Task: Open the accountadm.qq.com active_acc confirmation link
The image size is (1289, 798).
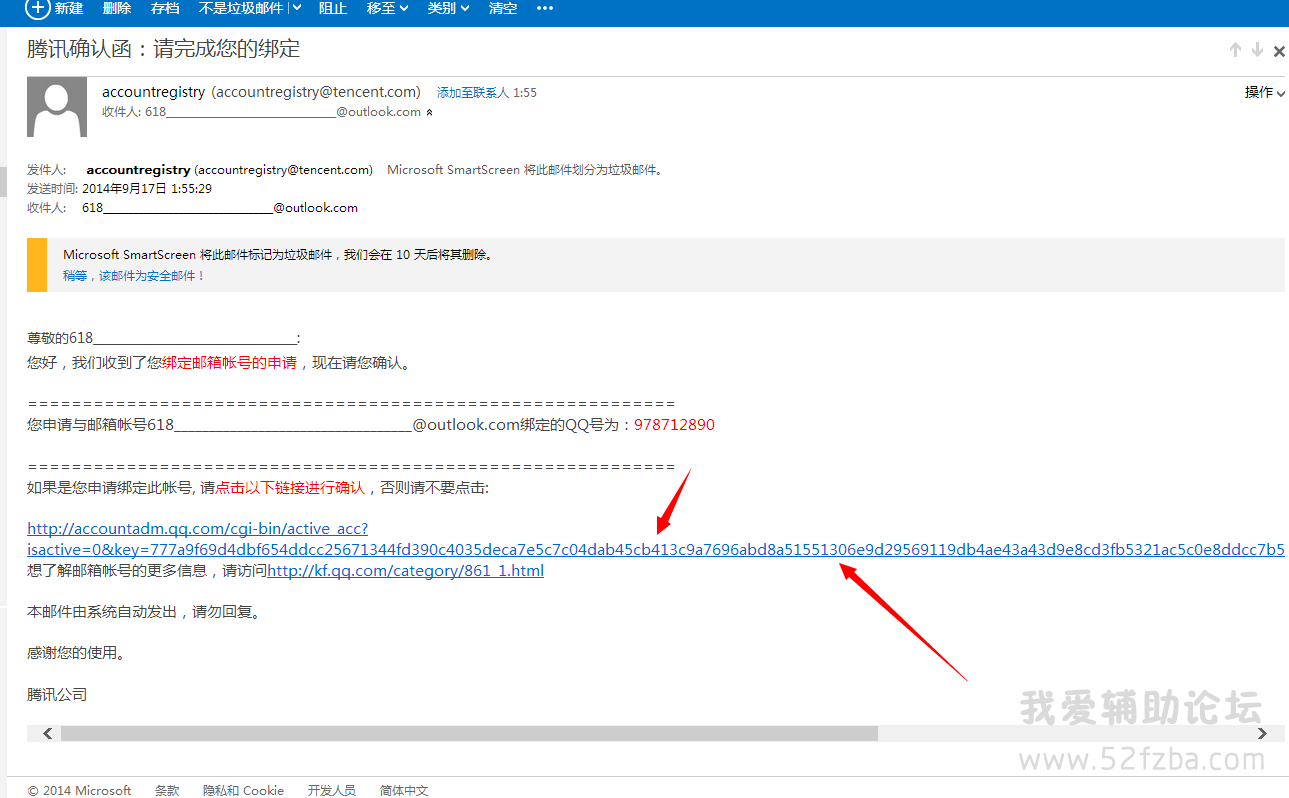Action: click(655, 539)
